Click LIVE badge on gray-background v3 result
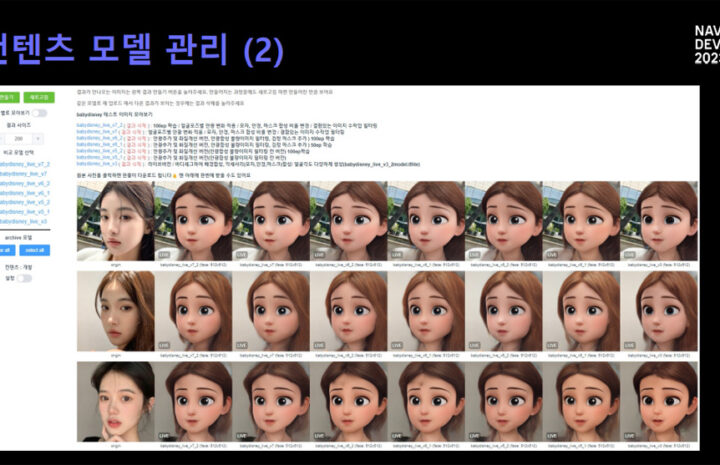This screenshot has height=465, width=720. (630, 435)
